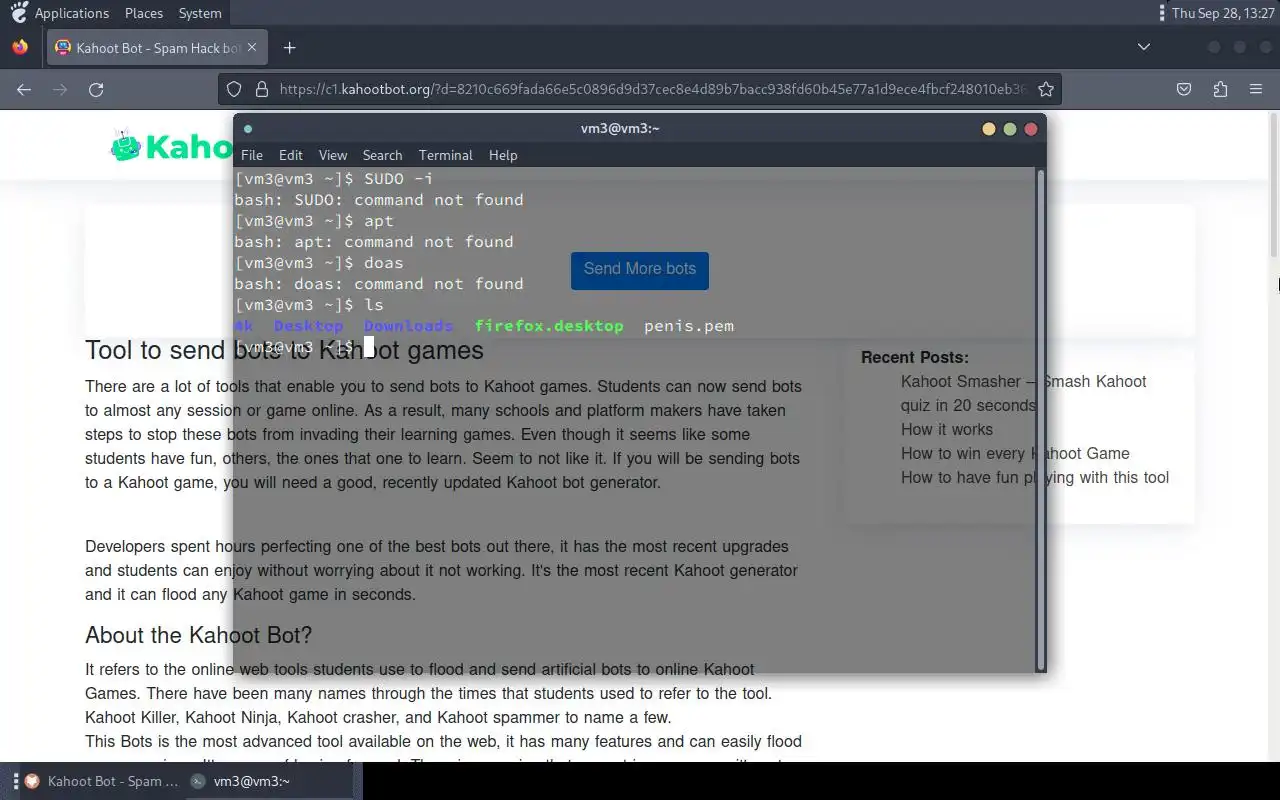Image resolution: width=1280 pixels, height=800 pixels.
Task: Click the red close button on terminal
Action: point(1031,128)
